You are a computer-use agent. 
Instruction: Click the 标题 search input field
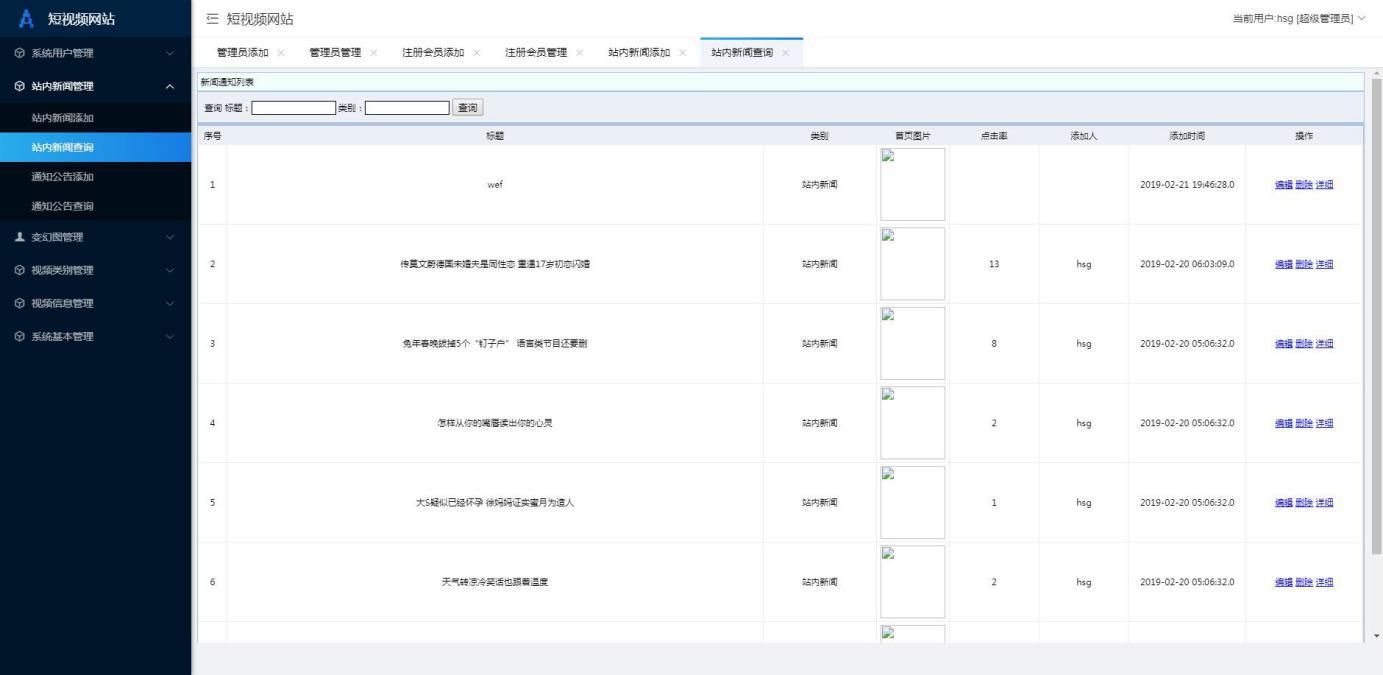tap(294, 107)
